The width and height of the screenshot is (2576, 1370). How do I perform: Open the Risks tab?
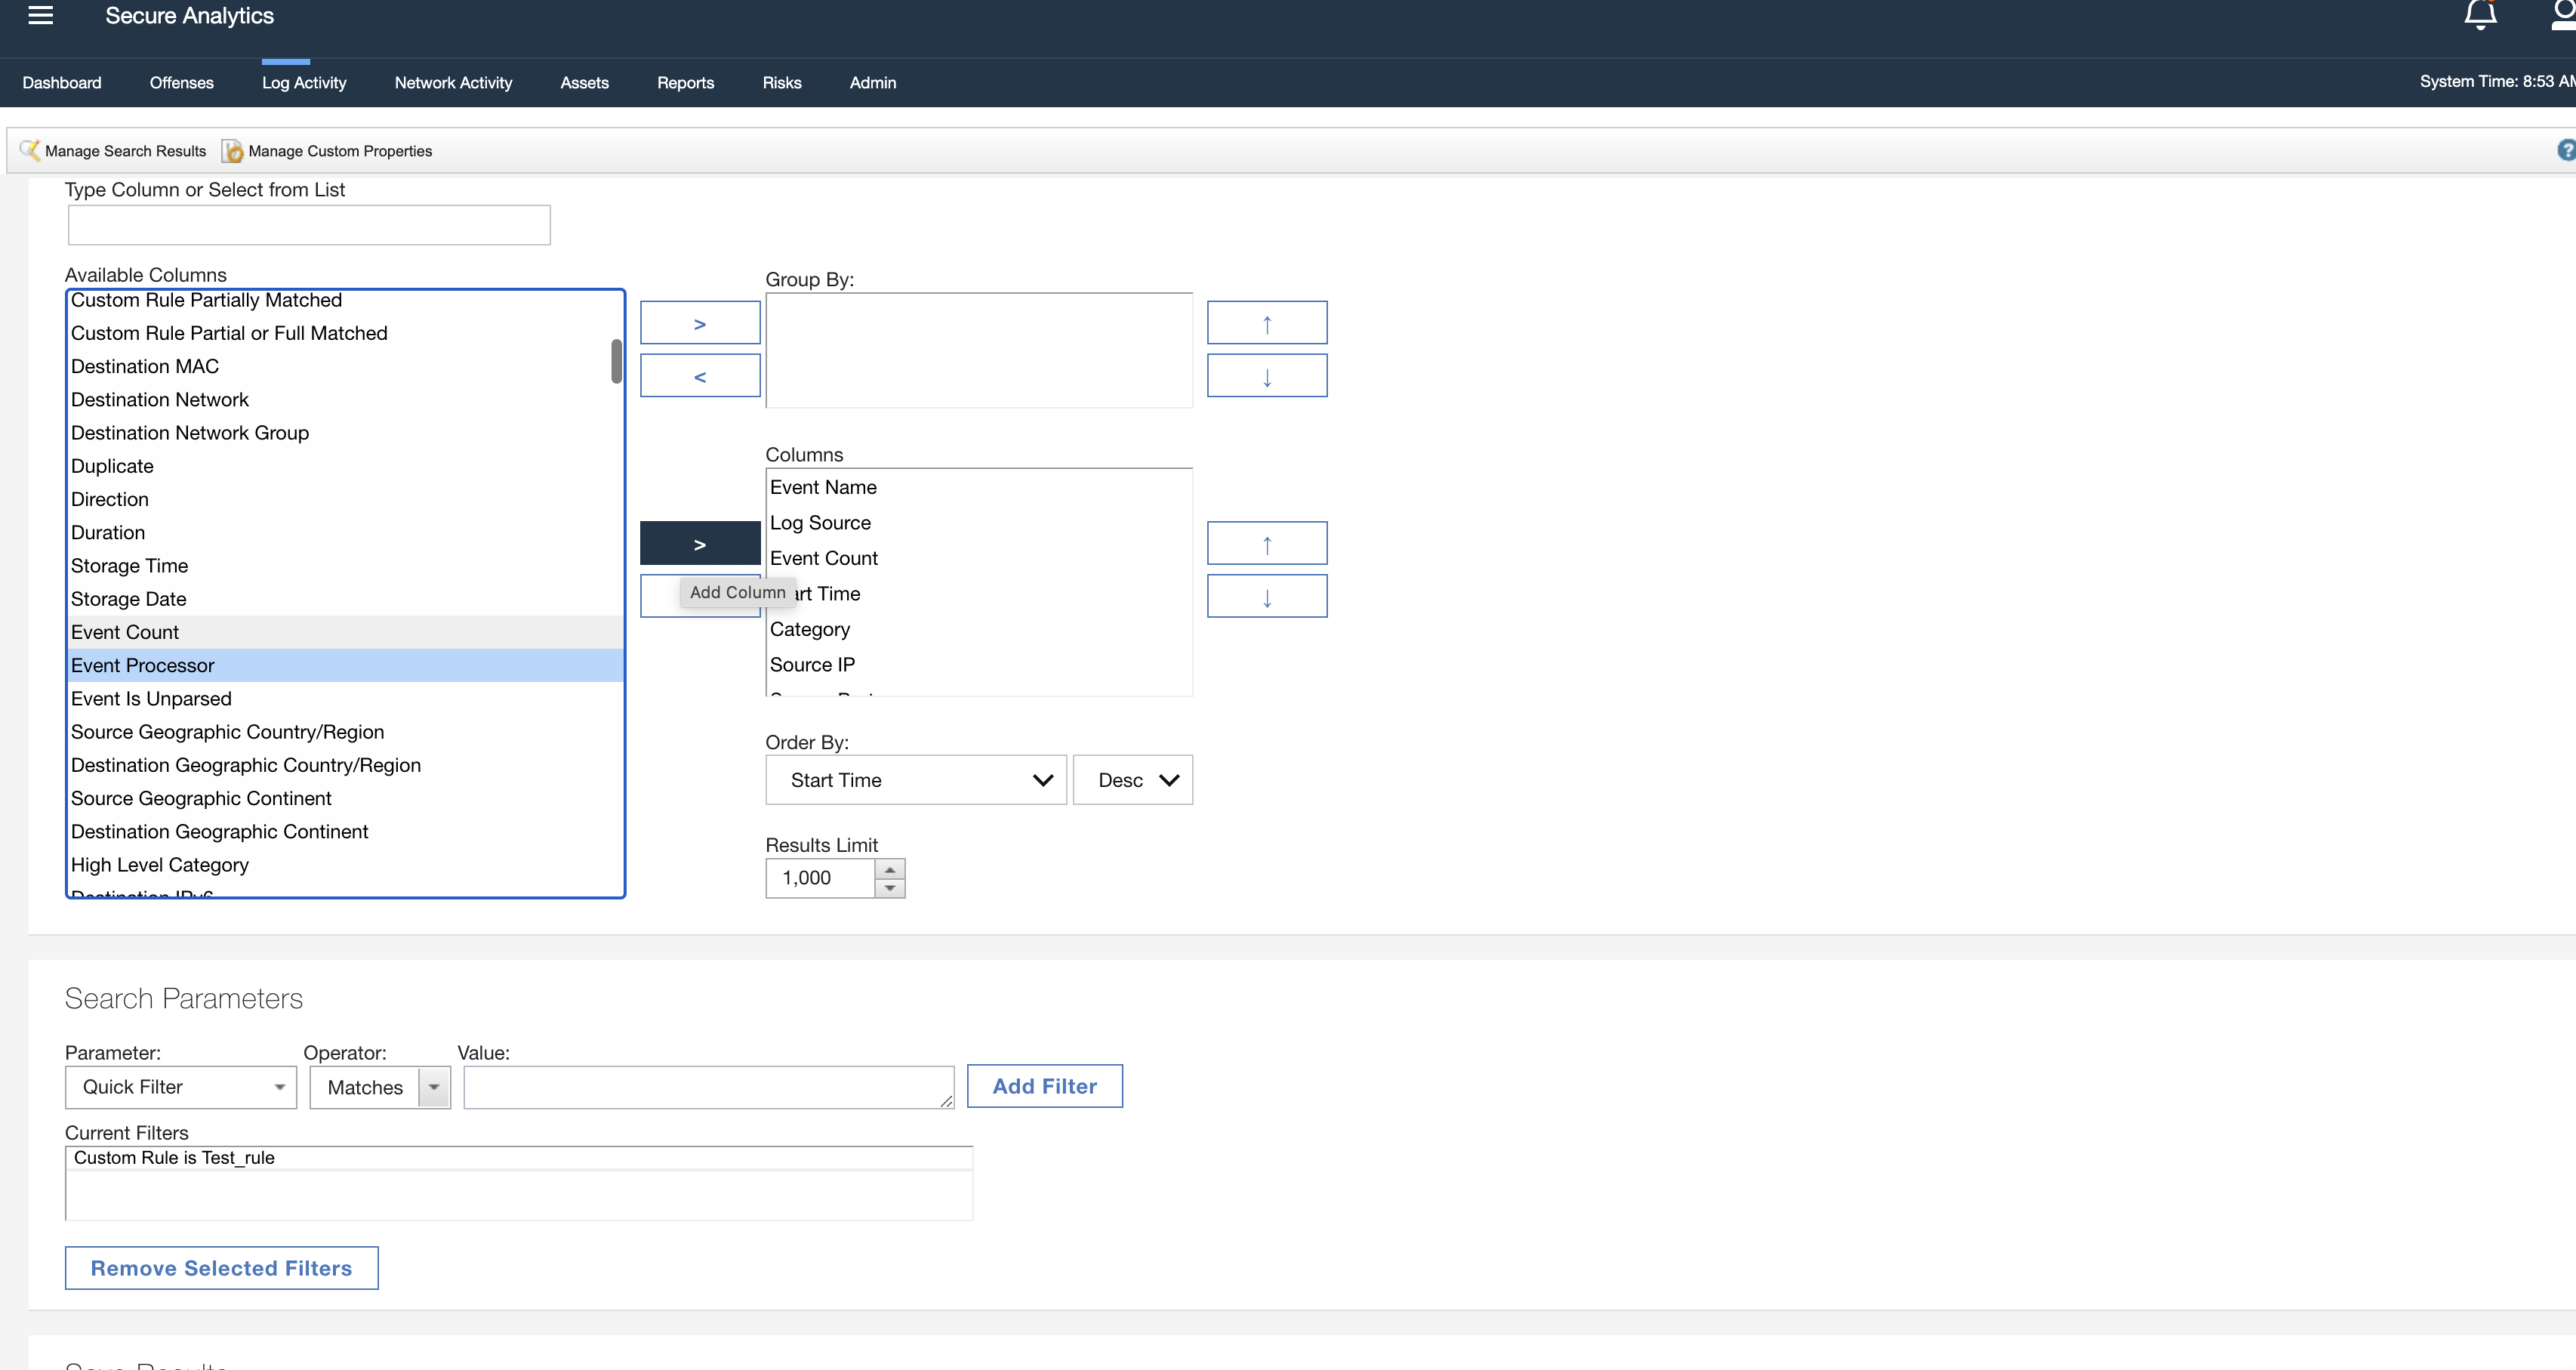(x=782, y=83)
